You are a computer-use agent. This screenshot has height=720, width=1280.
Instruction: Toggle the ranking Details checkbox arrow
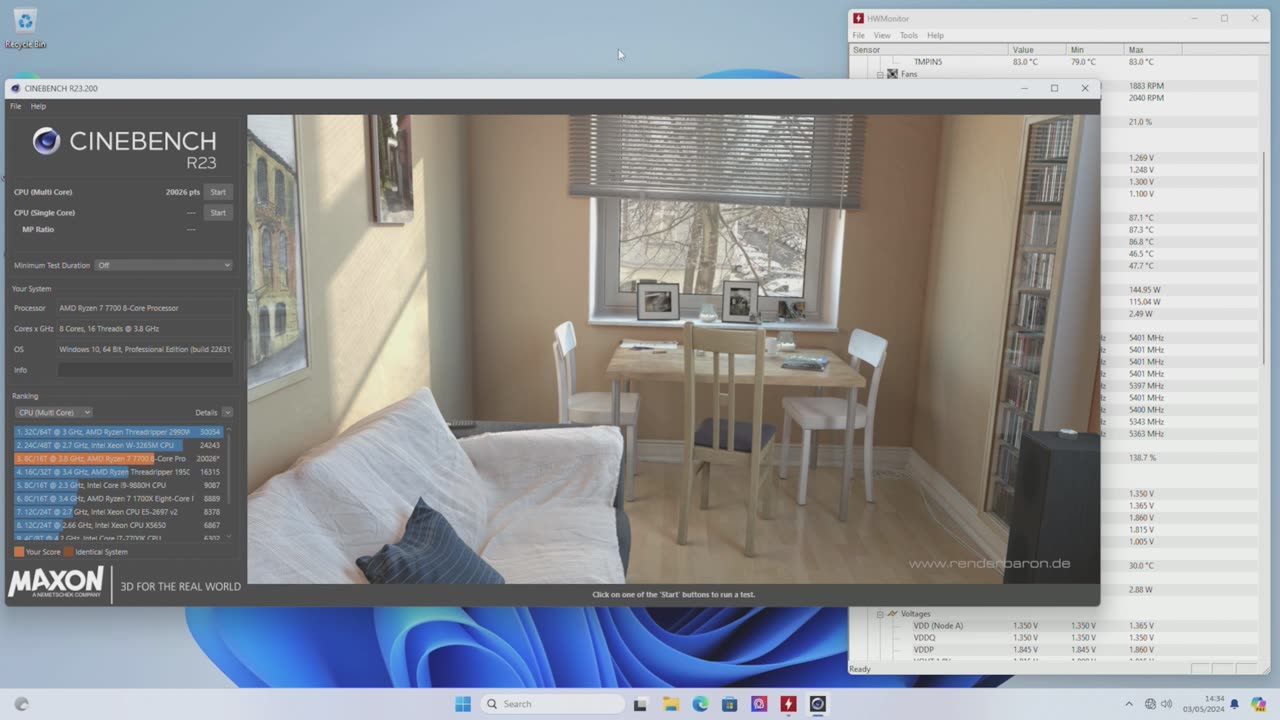(x=227, y=412)
